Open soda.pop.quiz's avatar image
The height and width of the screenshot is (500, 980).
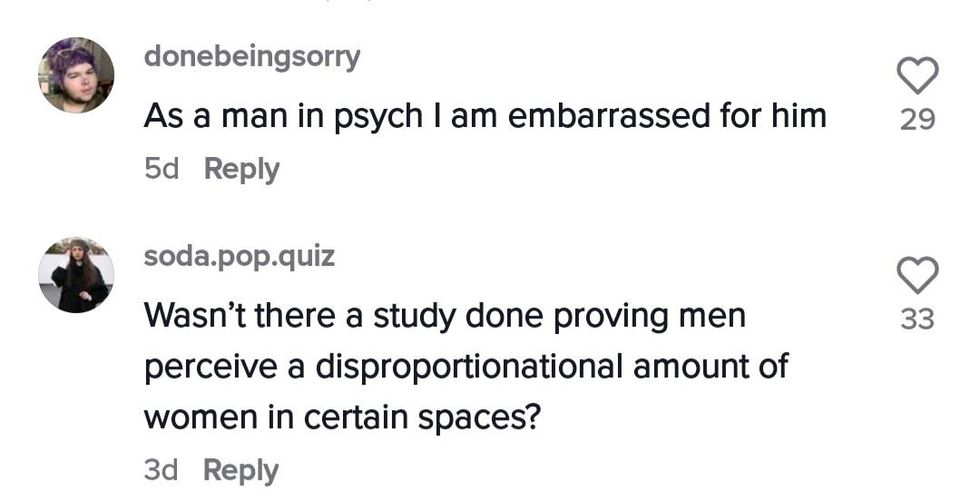point(76,275)
